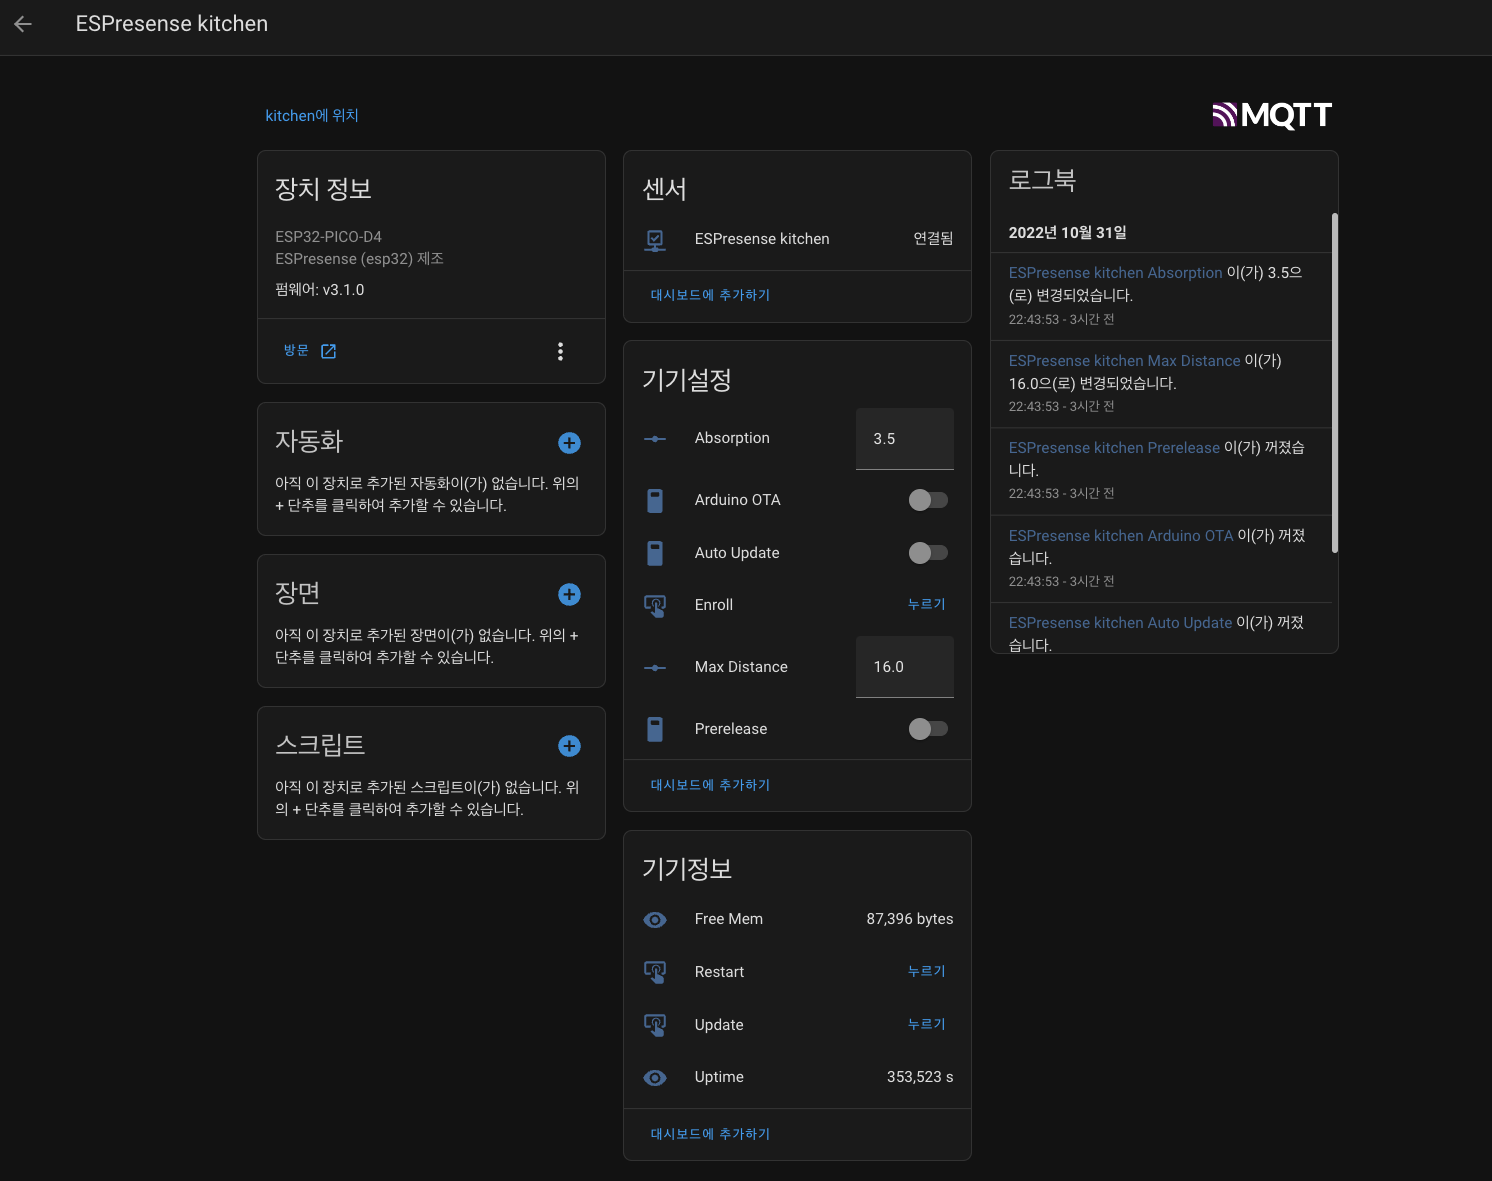Click the sensor state '연결됨'
Screen dimensions: 1492x1181
tap(933, 239)
